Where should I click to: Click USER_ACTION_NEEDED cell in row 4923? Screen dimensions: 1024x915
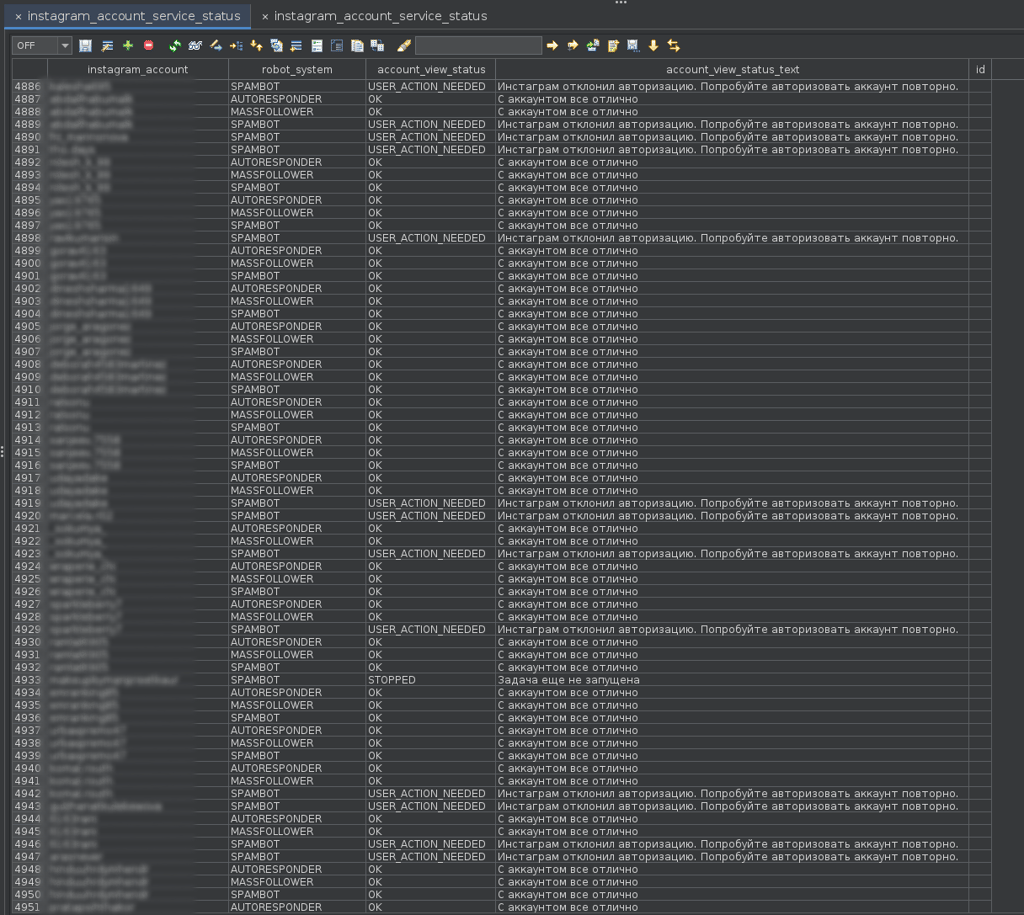[430, 553]
